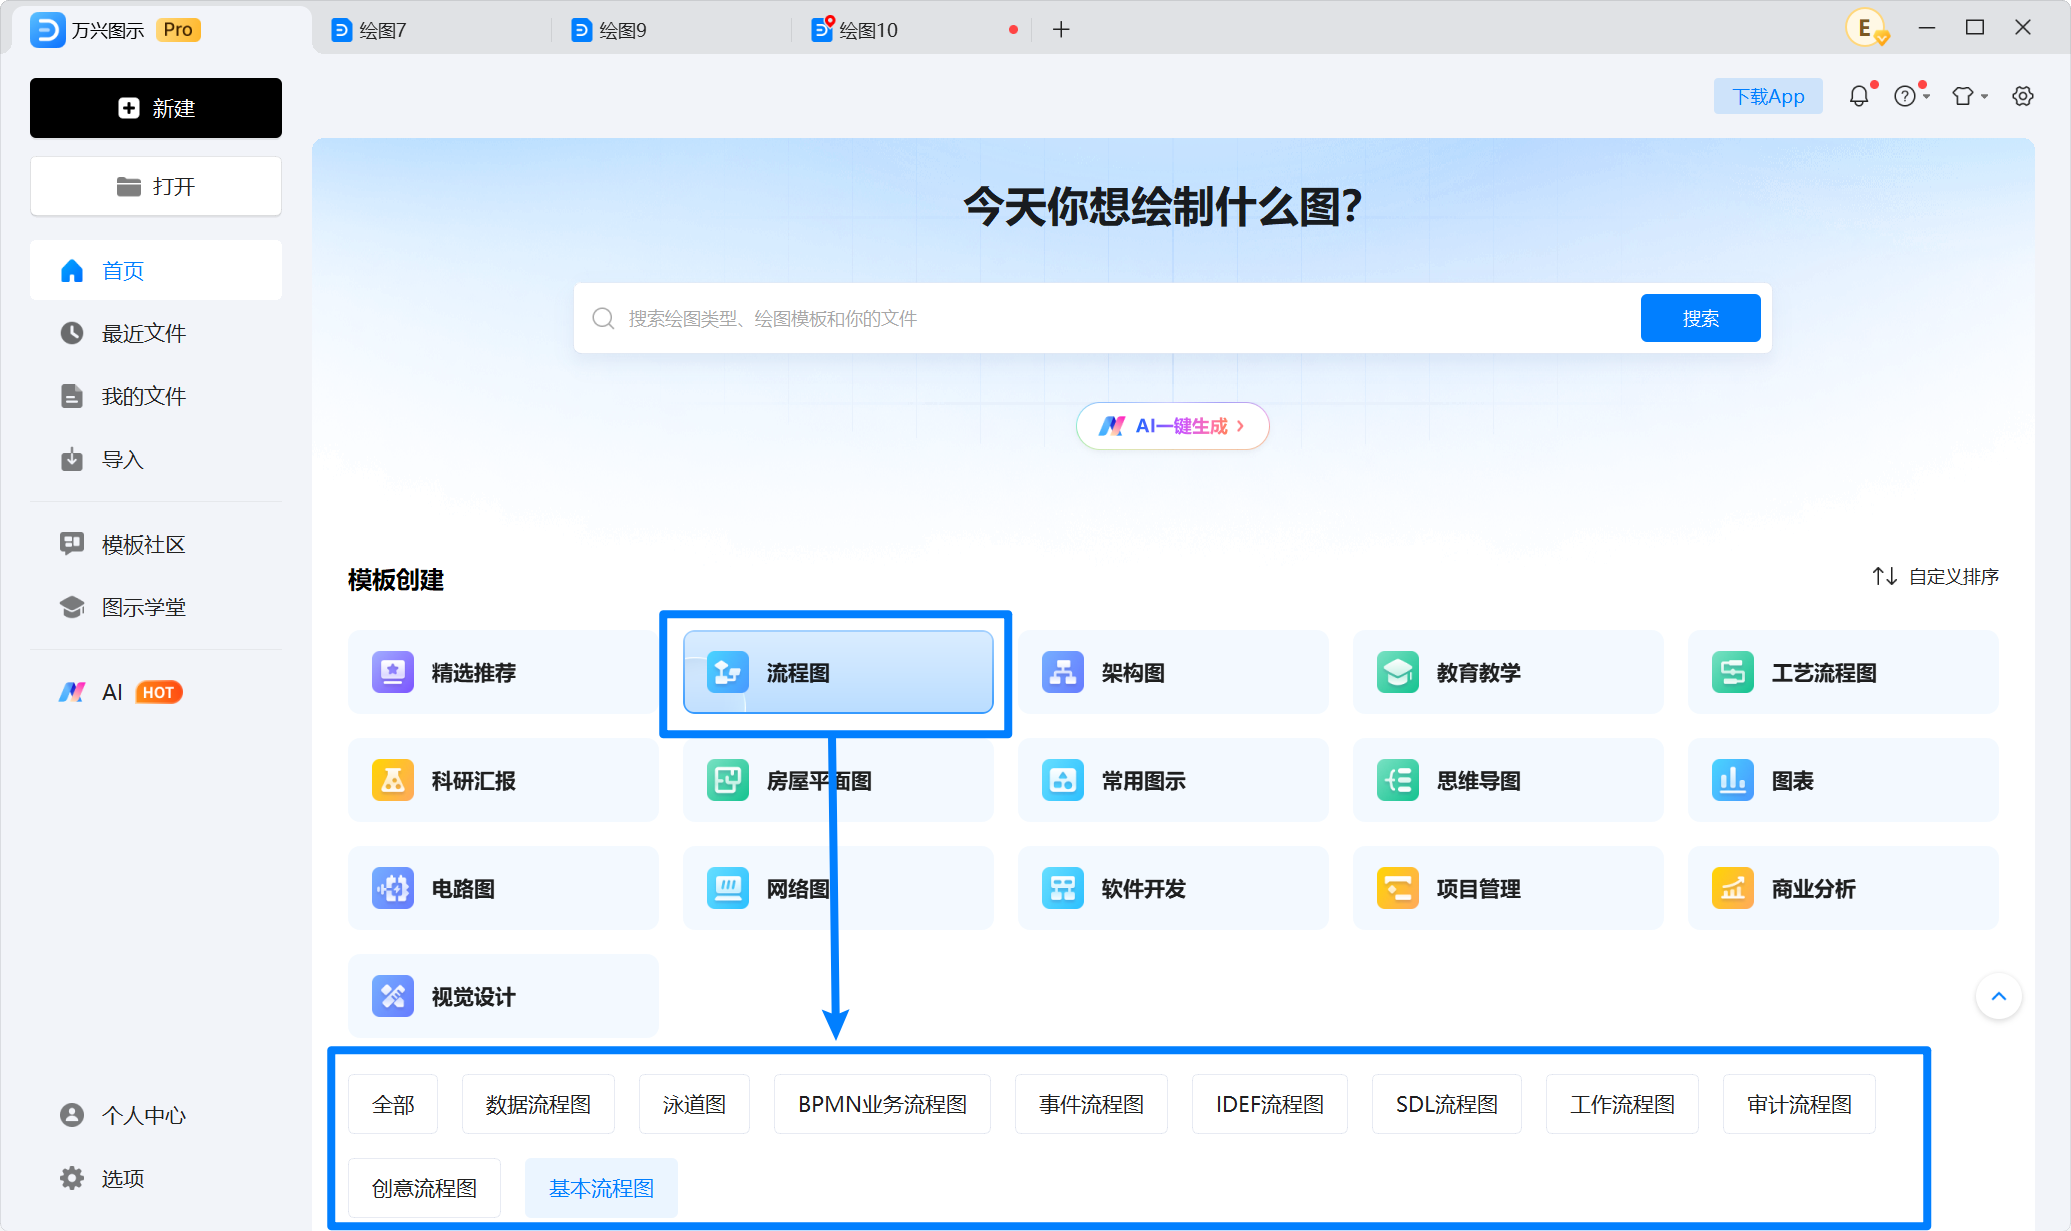Select the 流程图 category
This screenshot has width=2071, height=1231.
pyautogui.click(x=838, y=672)
